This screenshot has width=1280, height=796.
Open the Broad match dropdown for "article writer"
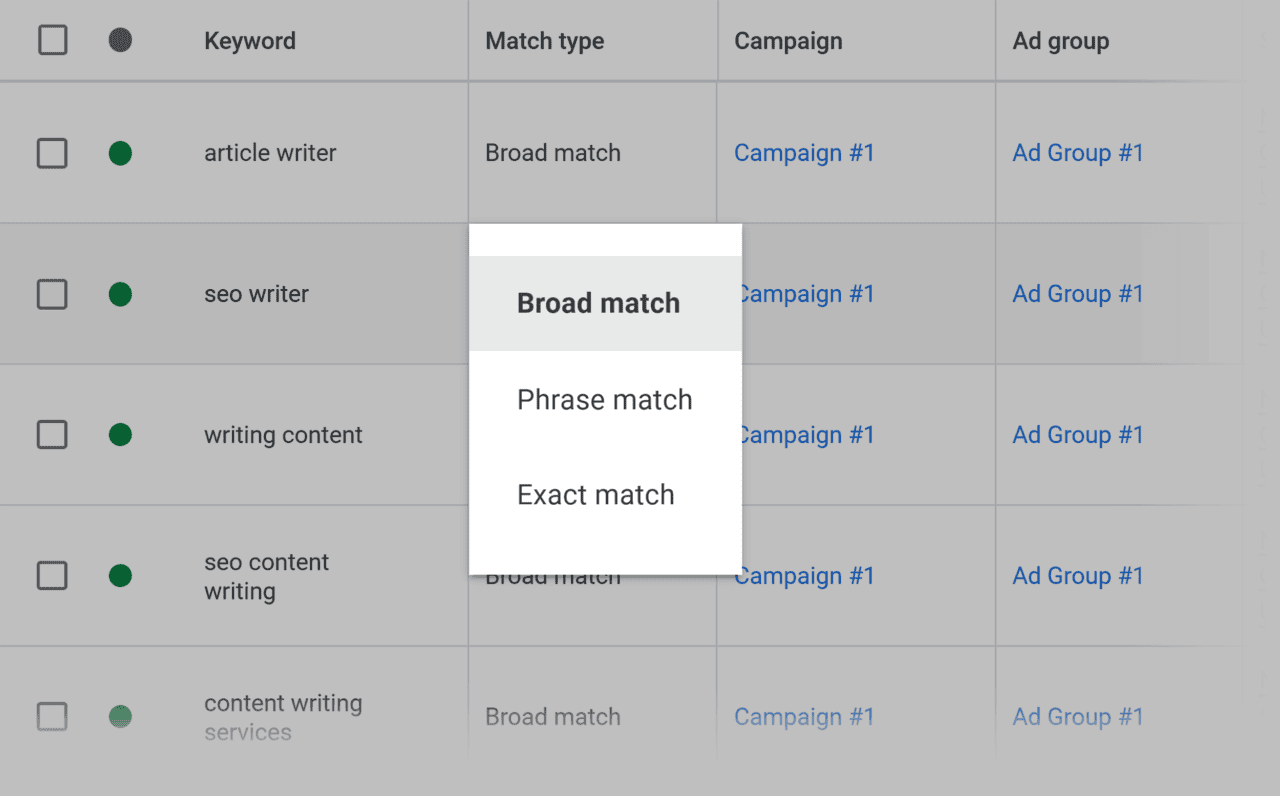[x=552, y=152]
